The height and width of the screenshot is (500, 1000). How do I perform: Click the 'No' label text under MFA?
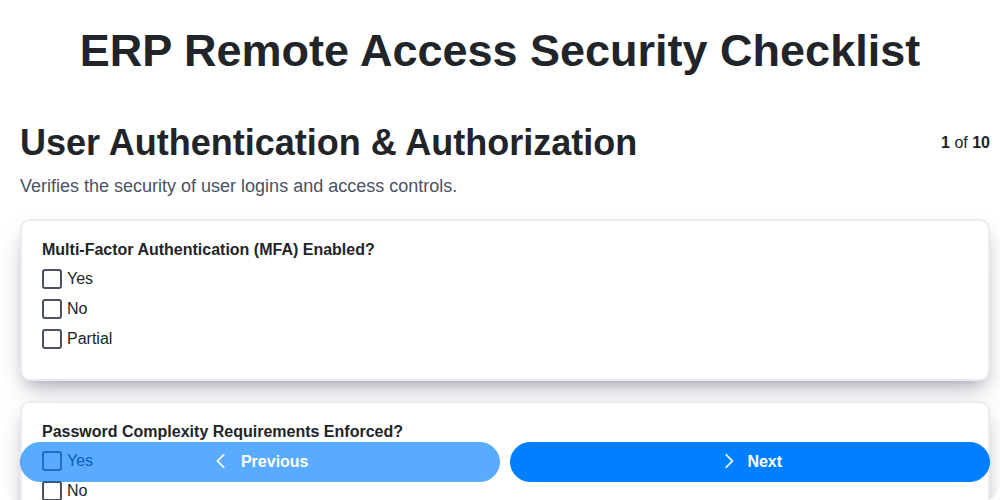[77, 309]
